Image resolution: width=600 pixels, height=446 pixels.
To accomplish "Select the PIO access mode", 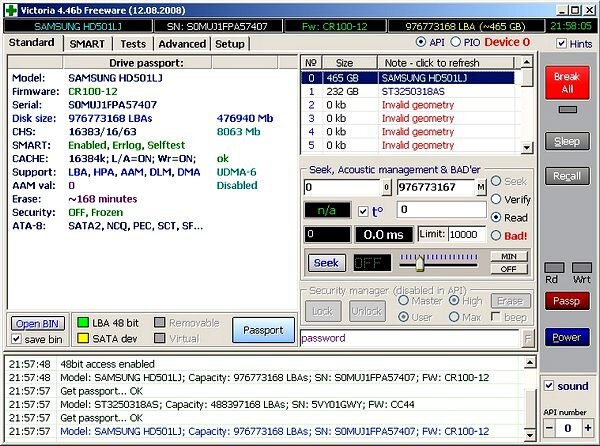I will pyautogui.click(x=455, y=42).
